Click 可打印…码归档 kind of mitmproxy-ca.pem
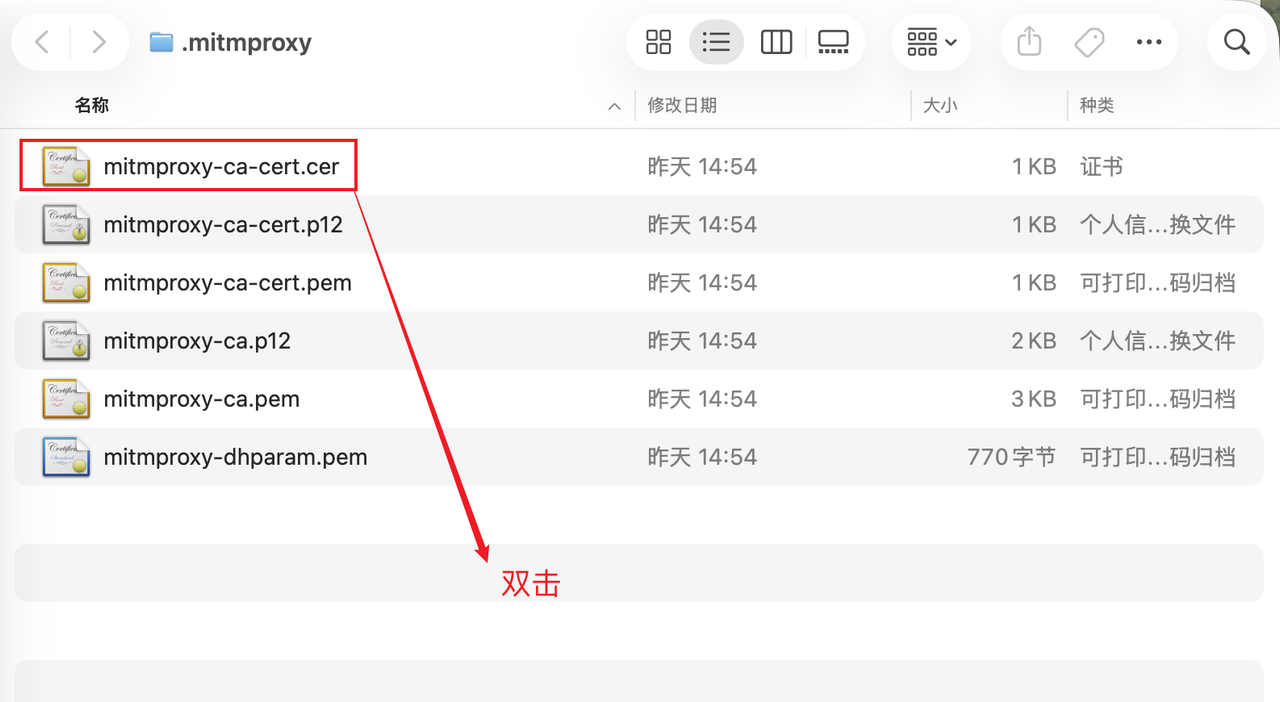This screenshot has width=1280, height=702. click(x=1158, y=399)
